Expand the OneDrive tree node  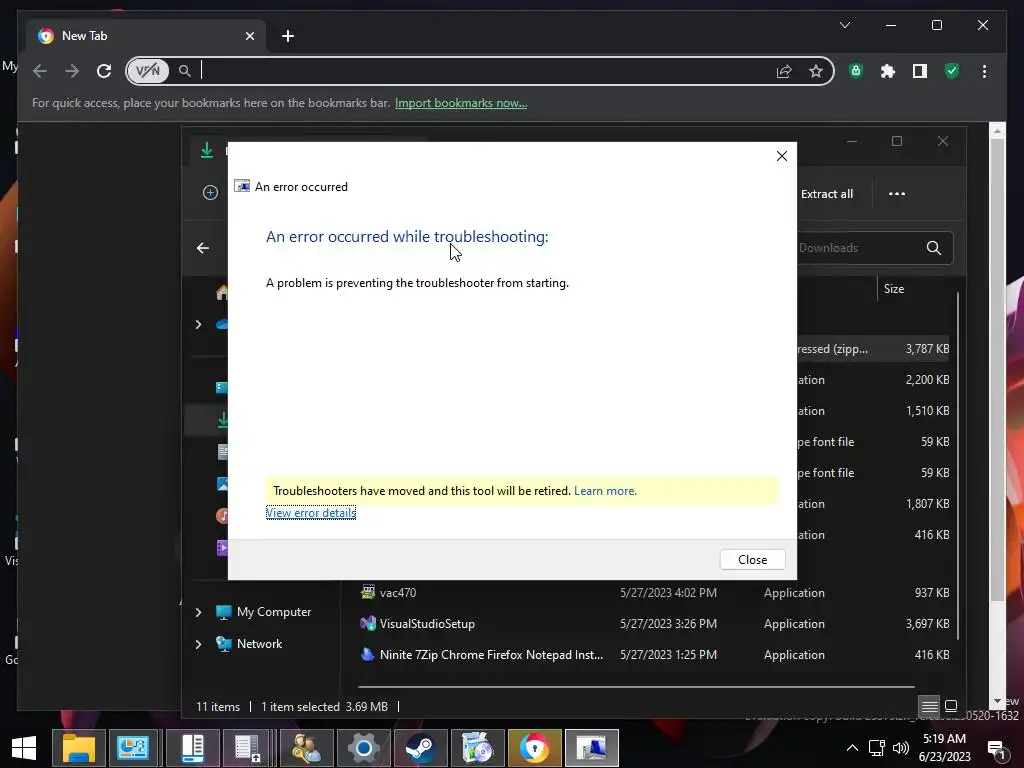[x=199, y=325]
